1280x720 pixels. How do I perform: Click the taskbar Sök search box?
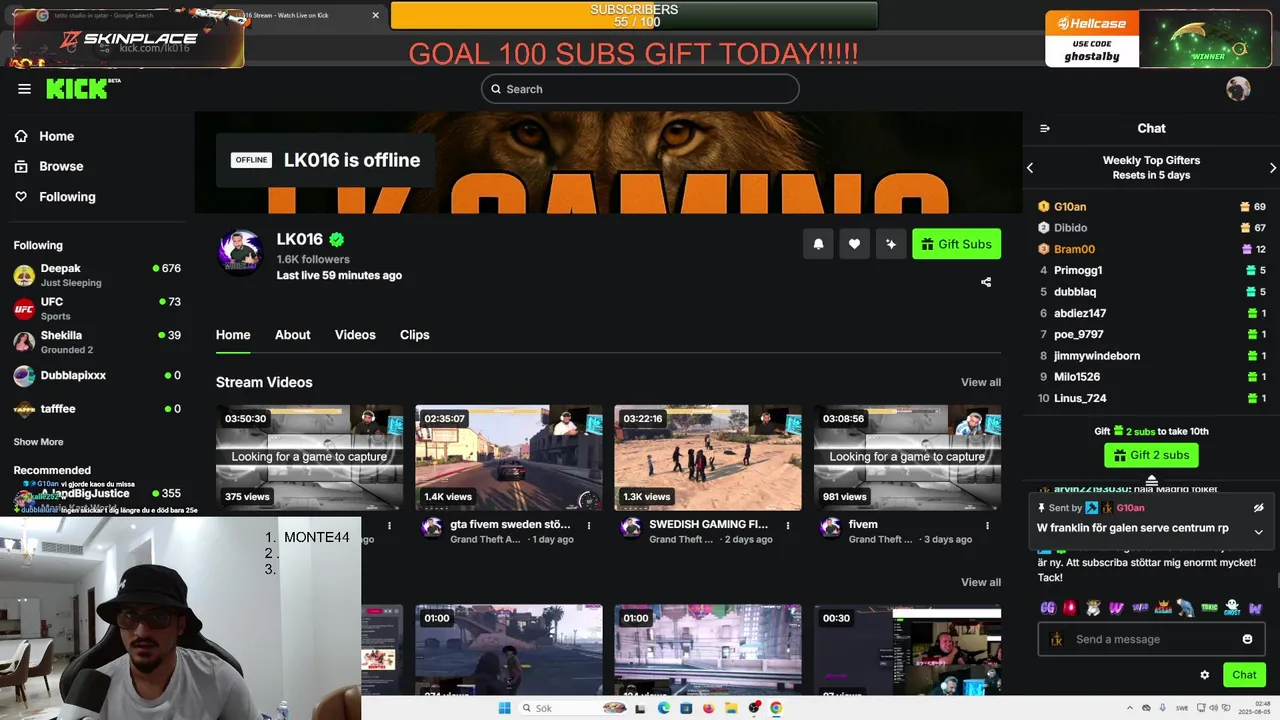575,708
